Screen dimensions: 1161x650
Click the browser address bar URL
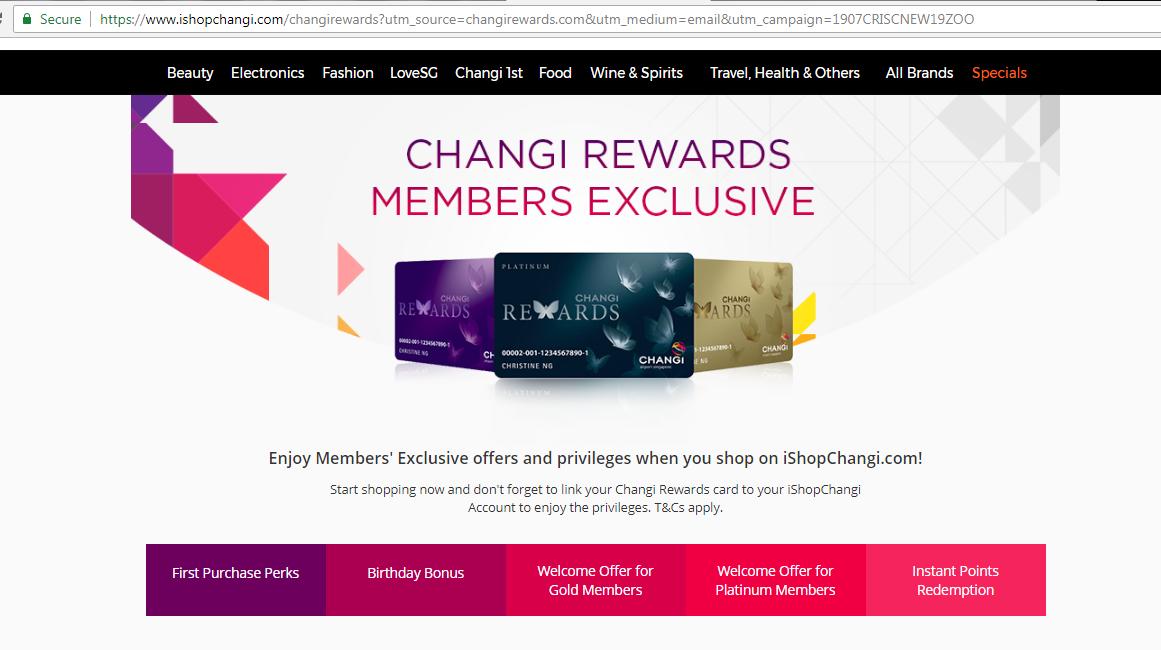click(537, 19)
